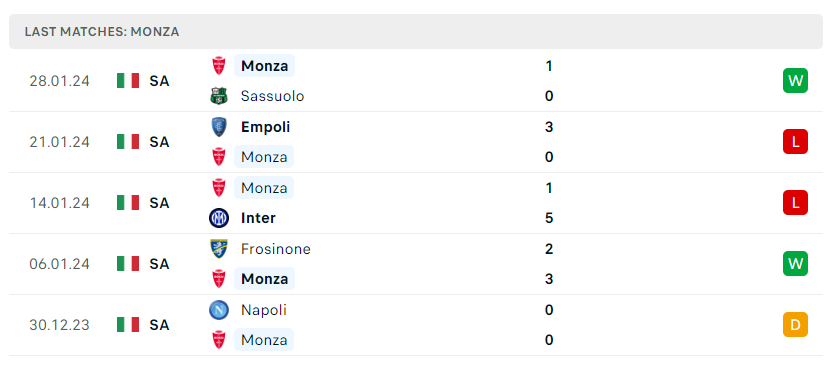The image size is (830, 367).
Task: Open the Napoli team name link
Action: (264, 310)
